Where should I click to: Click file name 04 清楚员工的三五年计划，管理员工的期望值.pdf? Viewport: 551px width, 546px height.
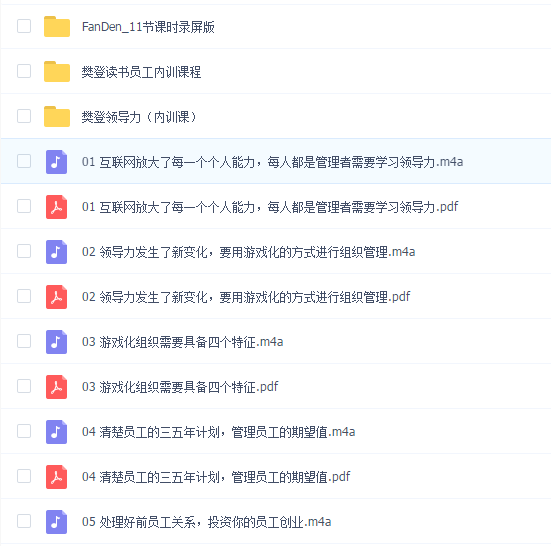coord(216,477)
